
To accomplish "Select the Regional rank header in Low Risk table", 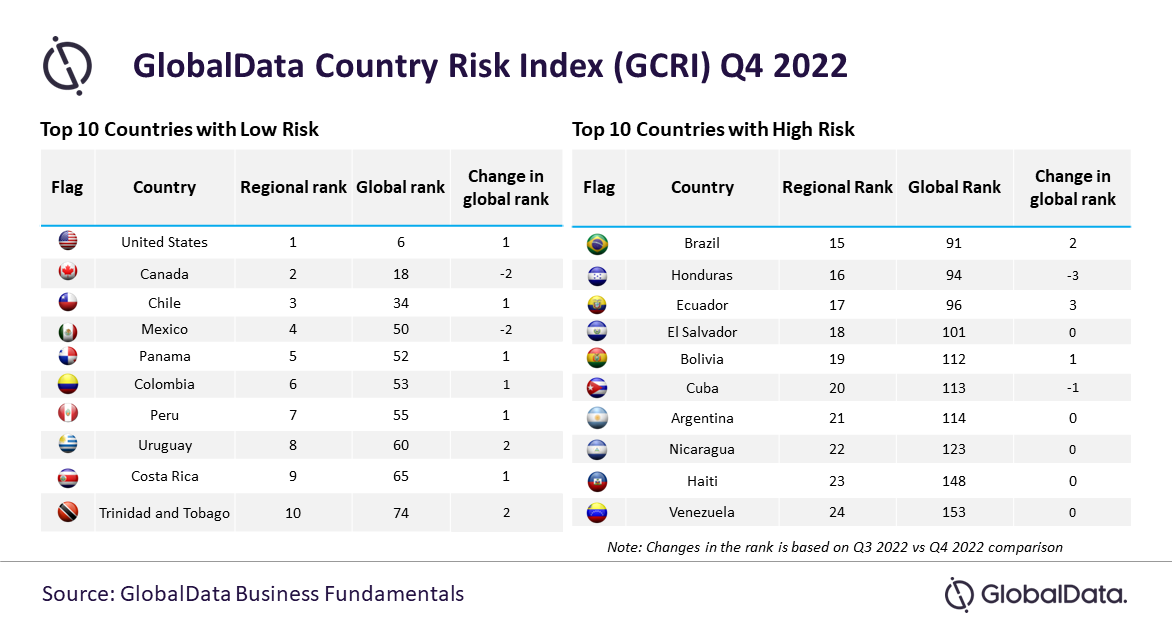I will coord(293,187).
